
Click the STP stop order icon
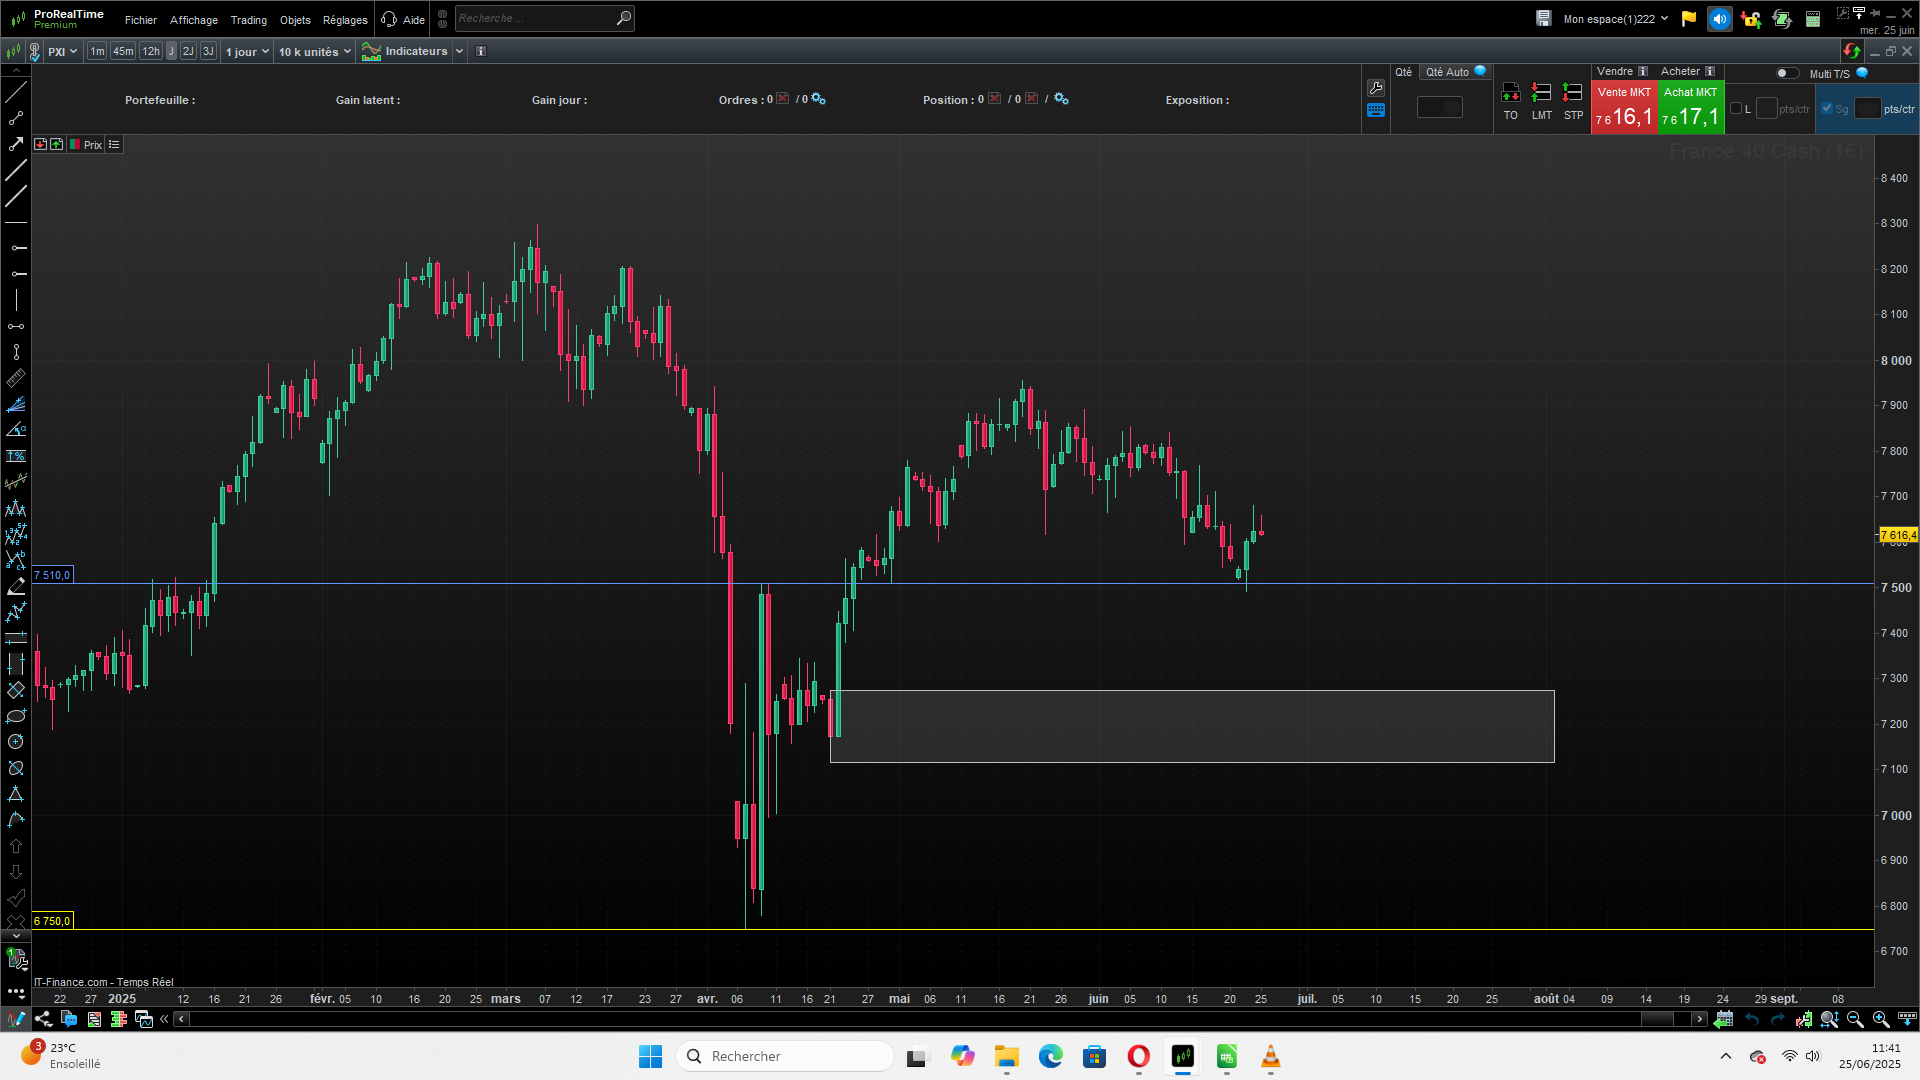pos(1573,93)
